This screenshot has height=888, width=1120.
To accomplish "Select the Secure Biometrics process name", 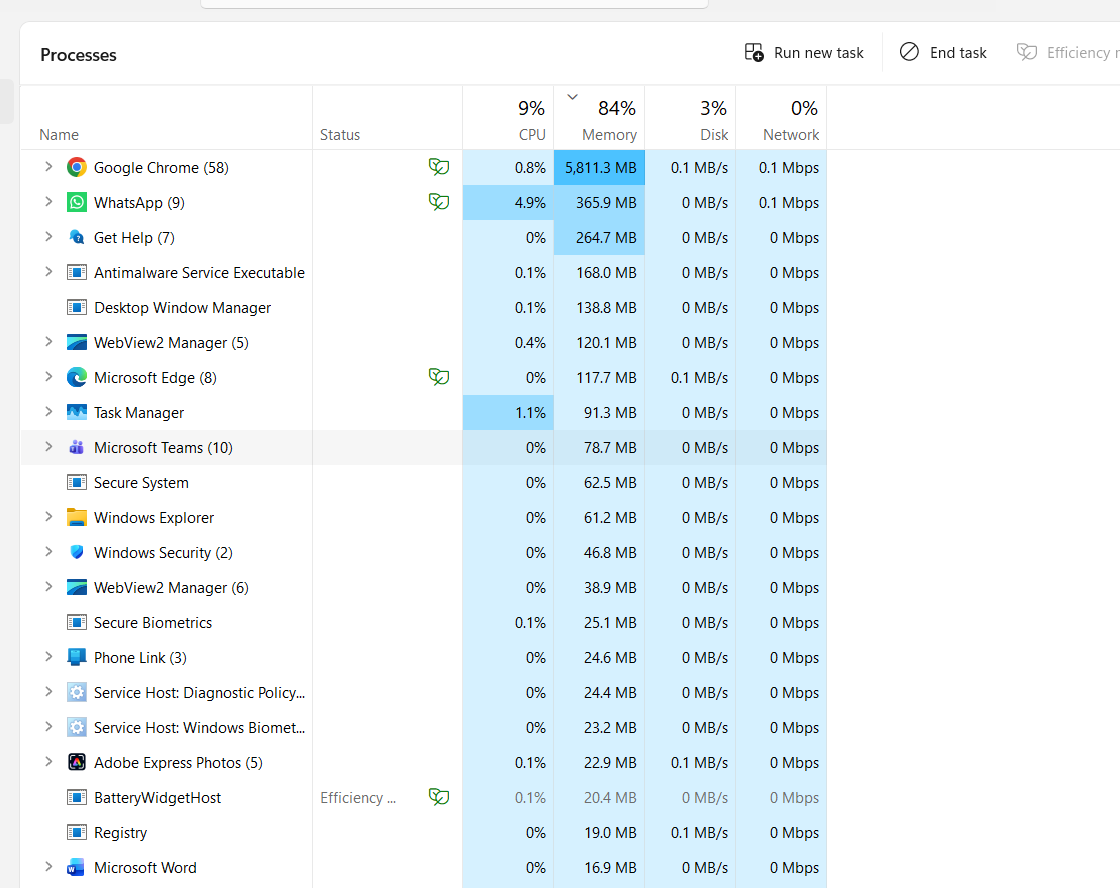I will tap(153, 623).
